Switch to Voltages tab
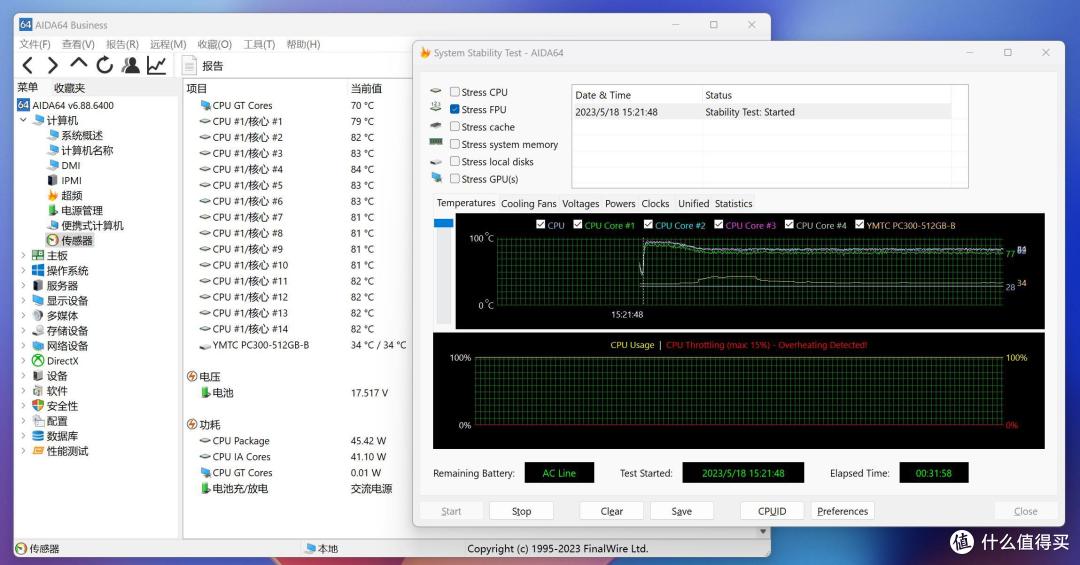The image size is (1080, 565). [x=581, y=204]
